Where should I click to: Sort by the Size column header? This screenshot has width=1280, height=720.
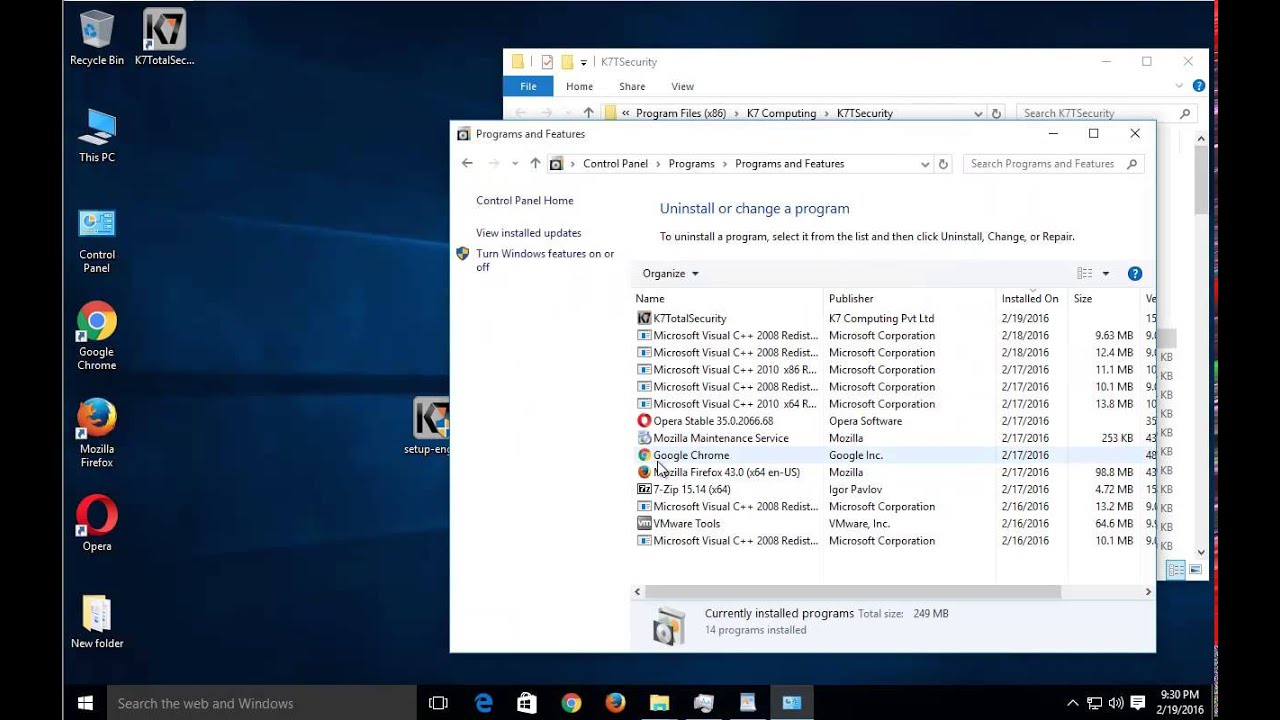coord(1105,298)
